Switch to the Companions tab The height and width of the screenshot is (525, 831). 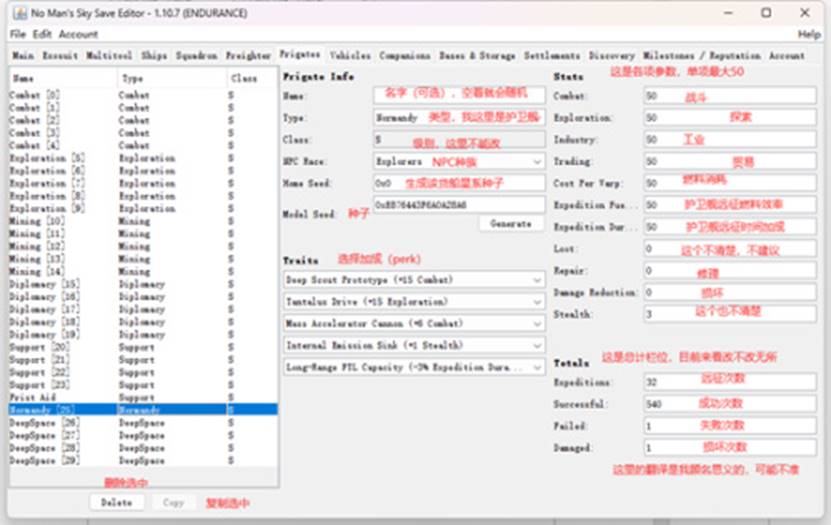point(405,56)
